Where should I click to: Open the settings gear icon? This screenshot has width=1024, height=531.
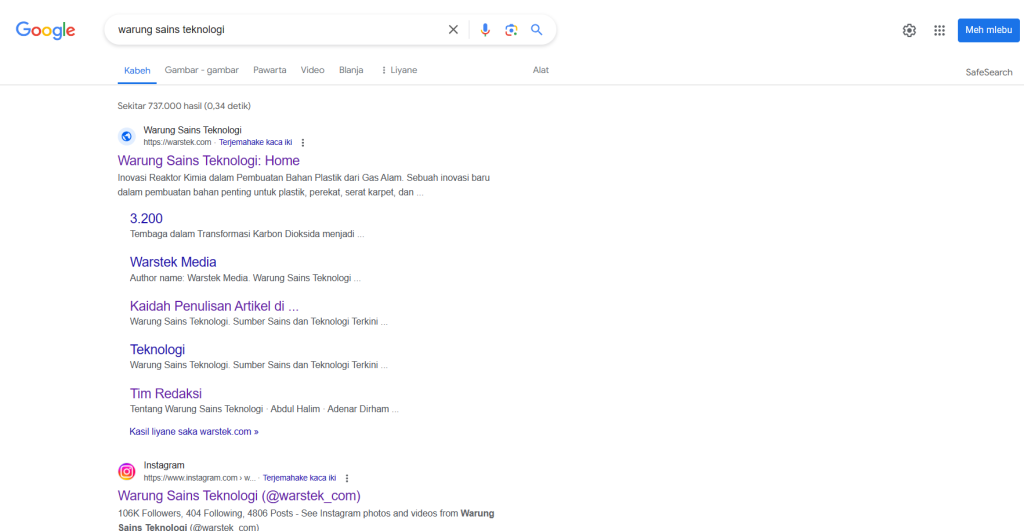[x=909, y=30]
